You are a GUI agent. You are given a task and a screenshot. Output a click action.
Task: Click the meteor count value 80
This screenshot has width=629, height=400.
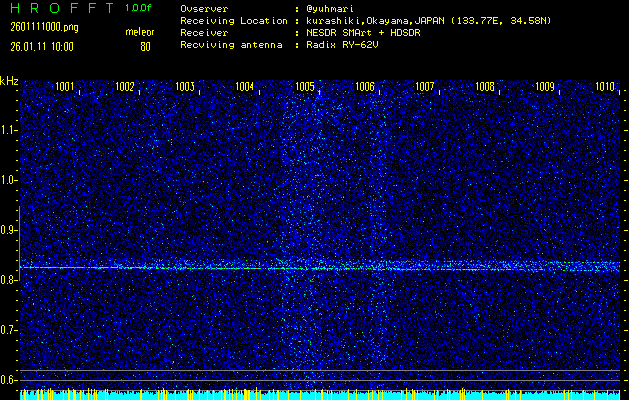tap(145, 47)
